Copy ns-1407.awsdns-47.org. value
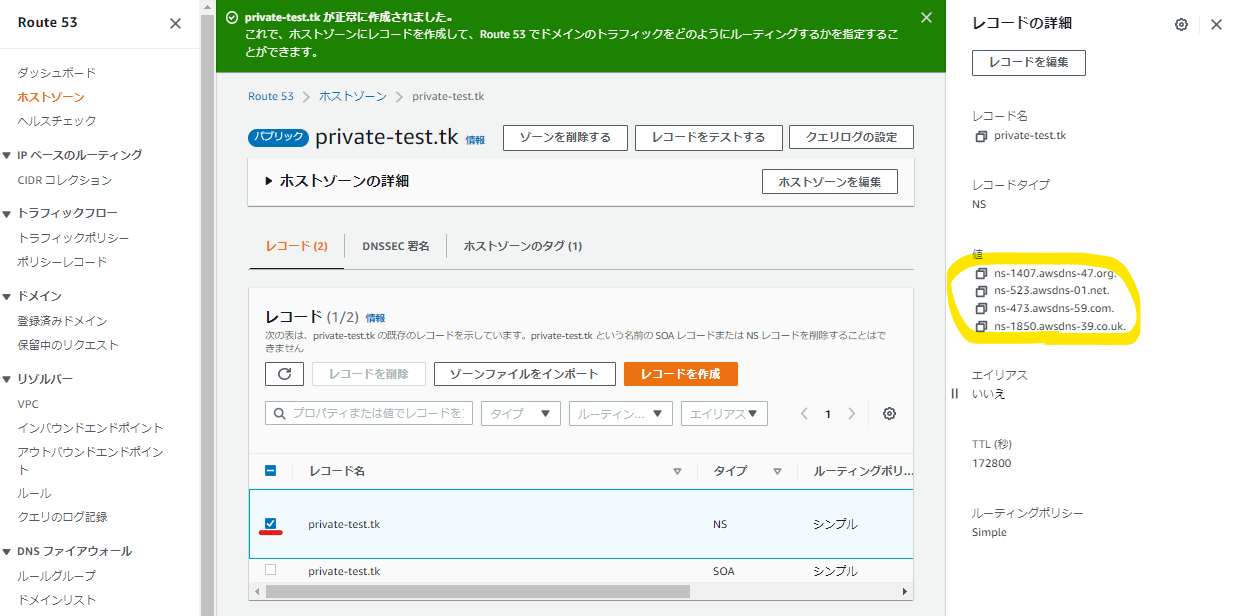This screenshot has width=1234, height=616. click(x=981, y=273)
